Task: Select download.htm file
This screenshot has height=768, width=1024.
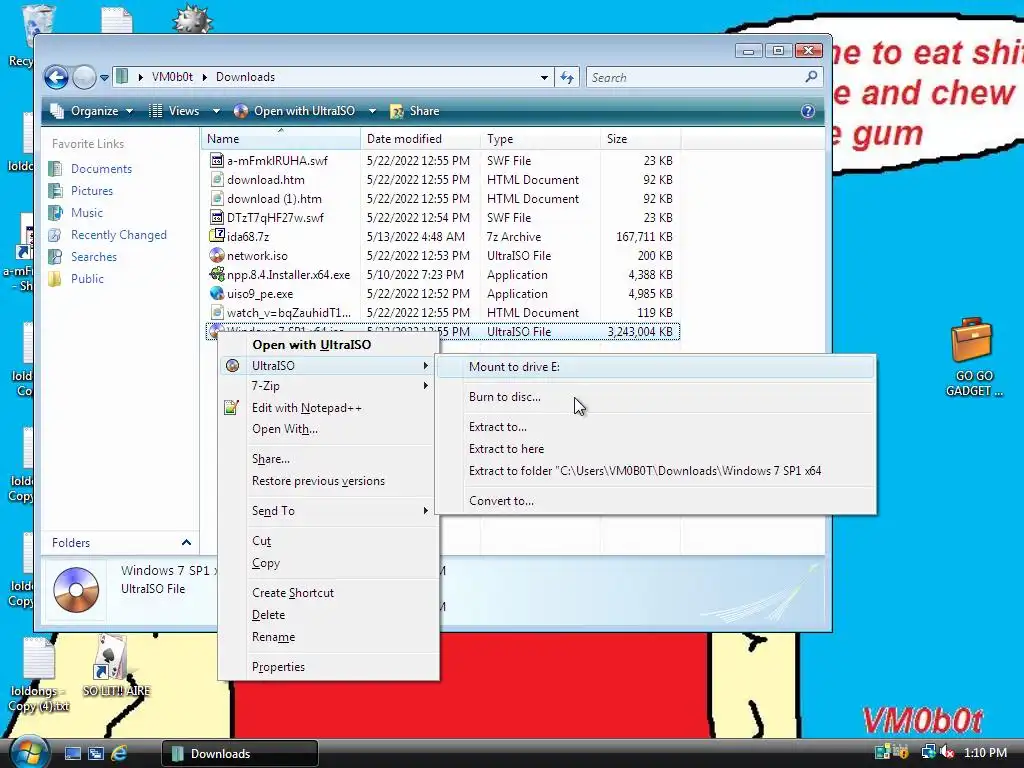Action: click(265, 180)
